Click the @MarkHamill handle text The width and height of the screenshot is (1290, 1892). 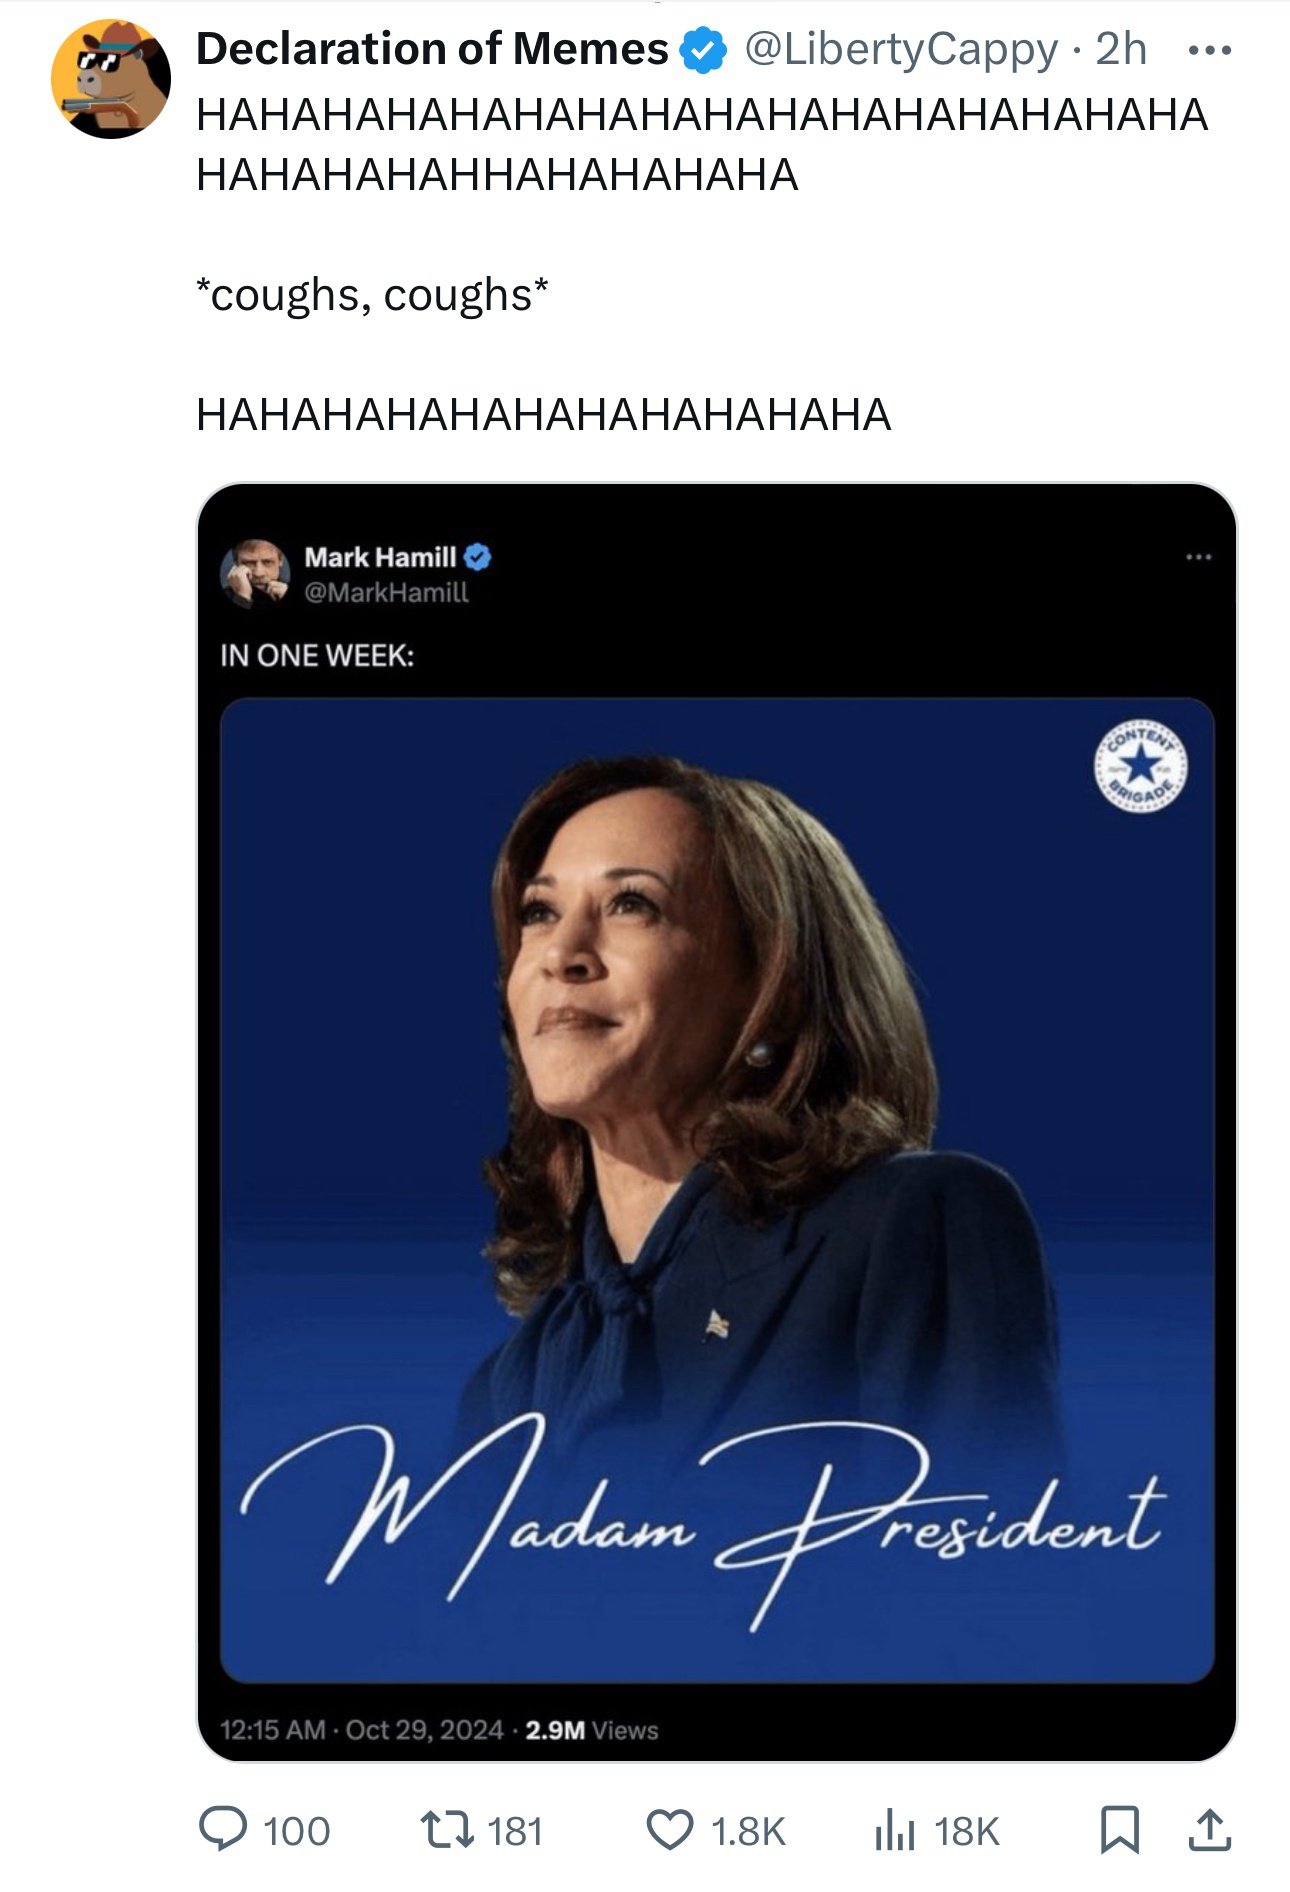click(386, 592)
